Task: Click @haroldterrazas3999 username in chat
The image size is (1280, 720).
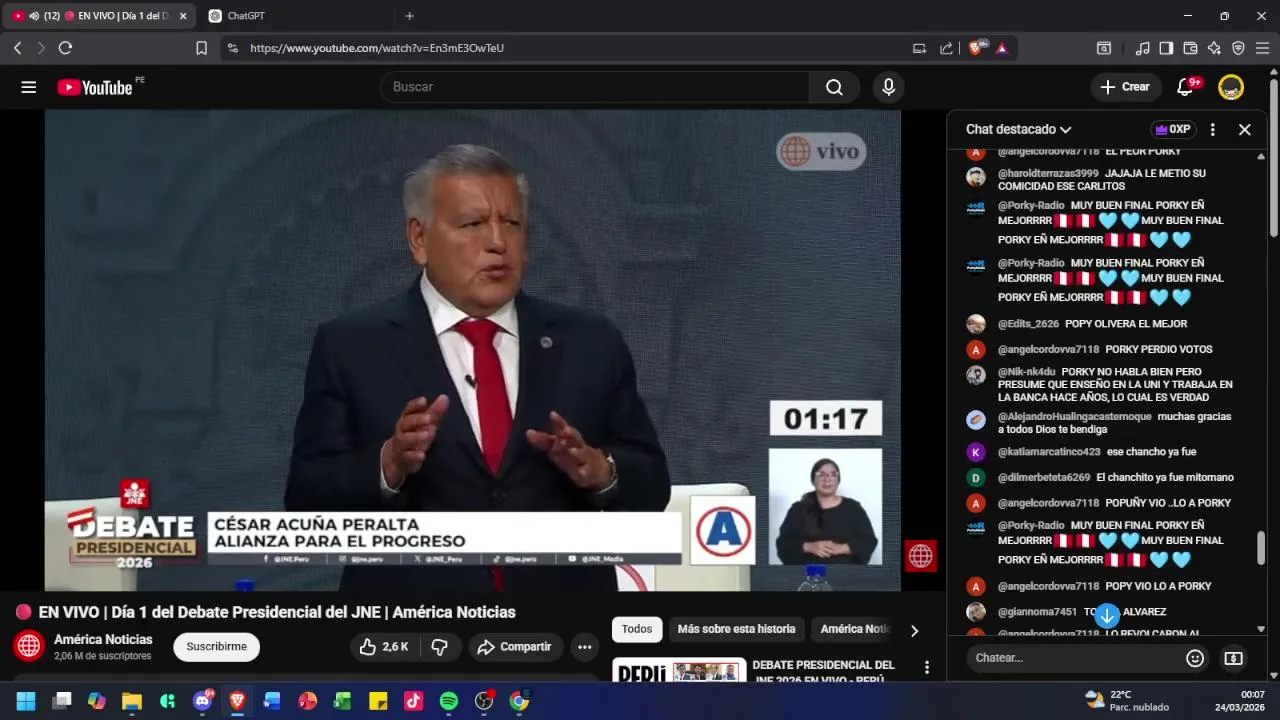Action: click(x=1048, y=173)
